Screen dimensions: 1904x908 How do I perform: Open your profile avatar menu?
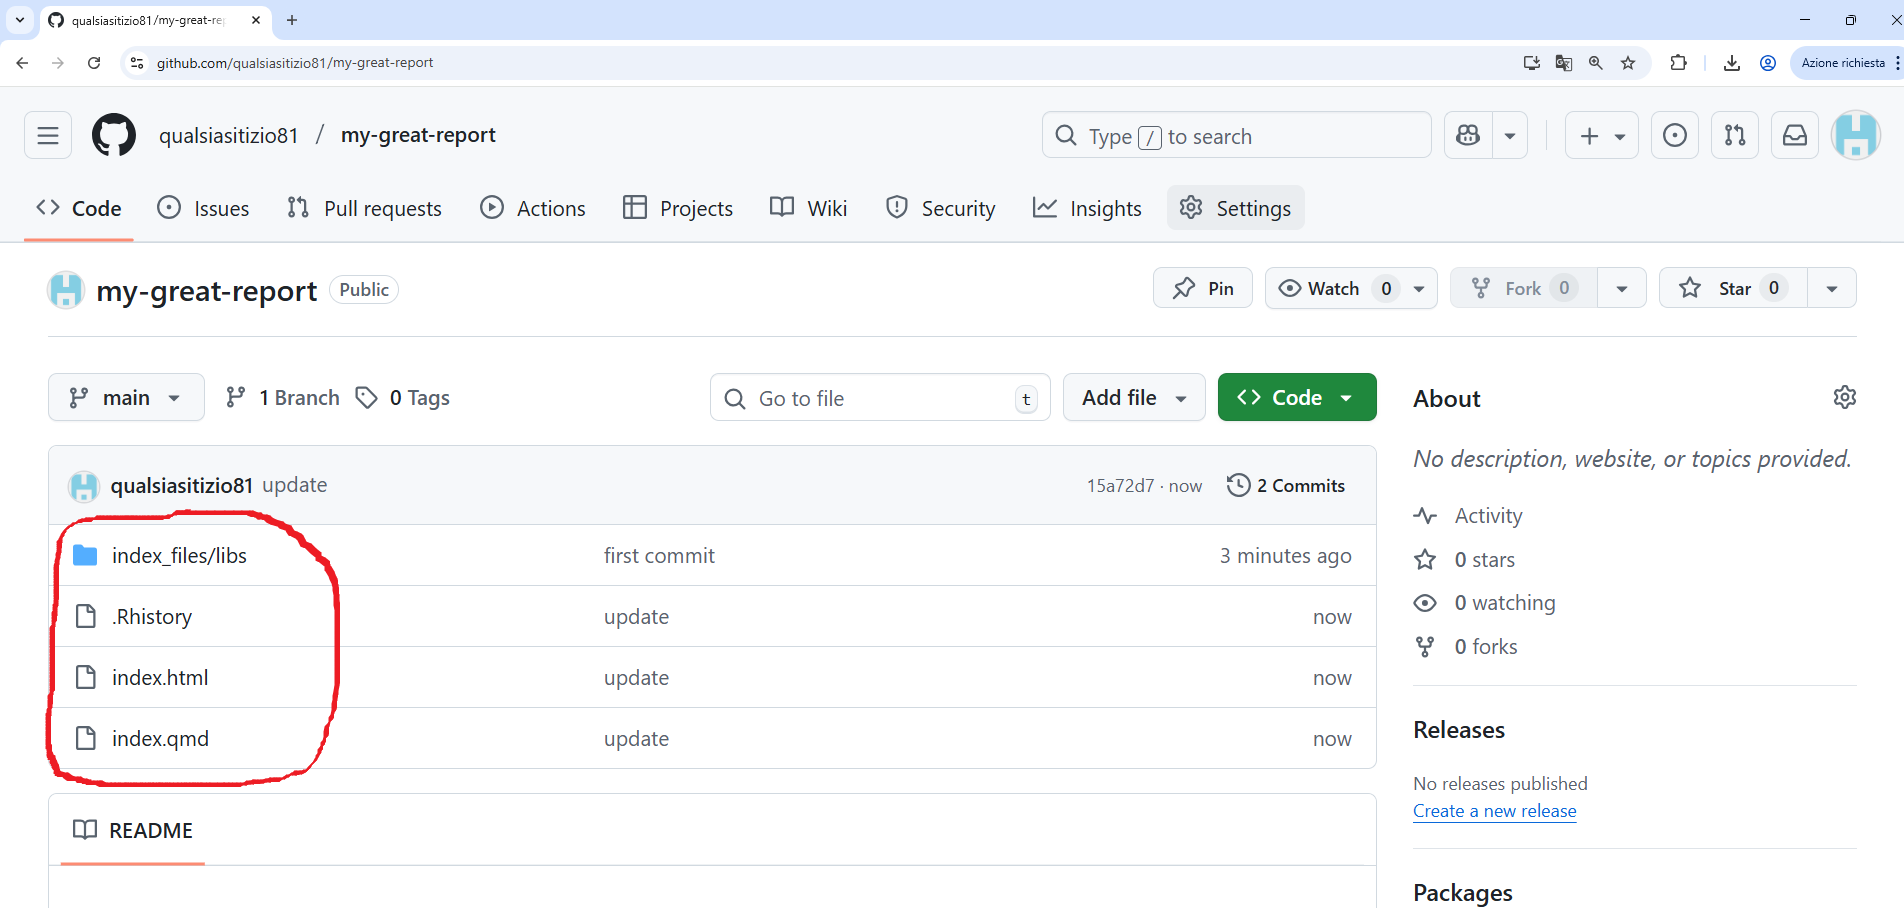point(1856,135)
